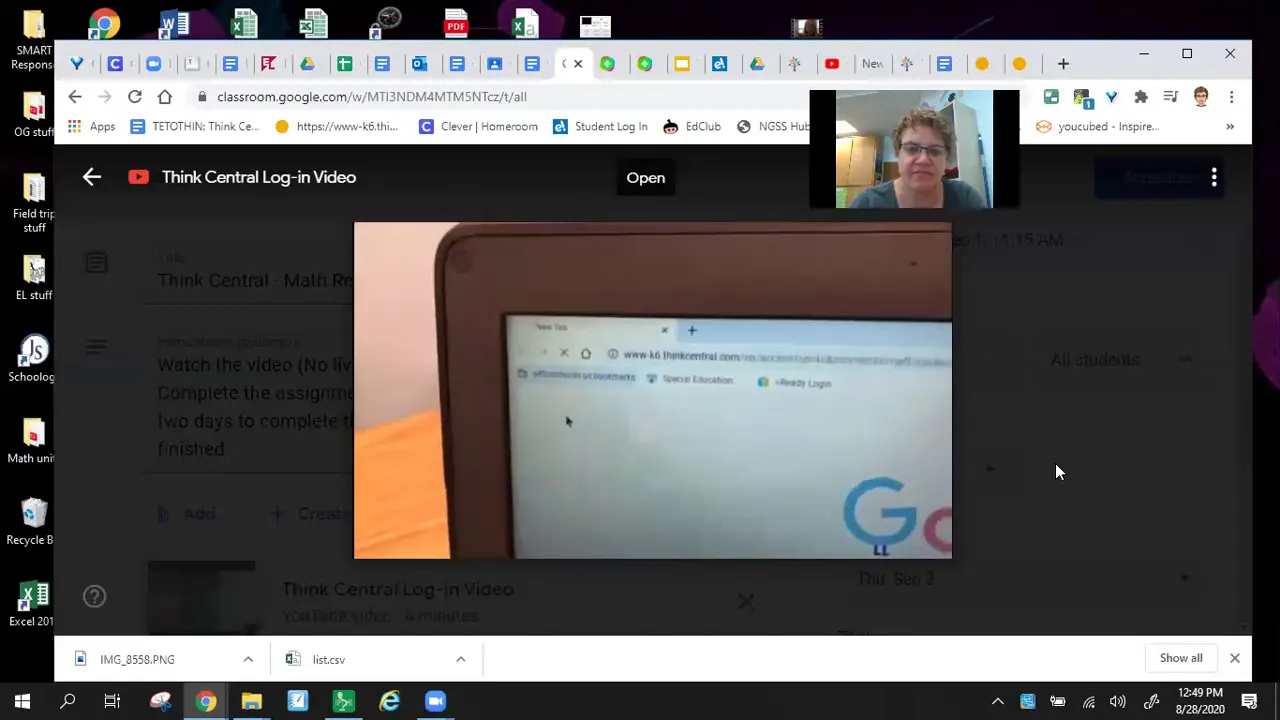Open the Apps bookmarks shortcut
The height and width of the screenshot is (720, 1280).
pyautogui.click(x=91, y=127)
